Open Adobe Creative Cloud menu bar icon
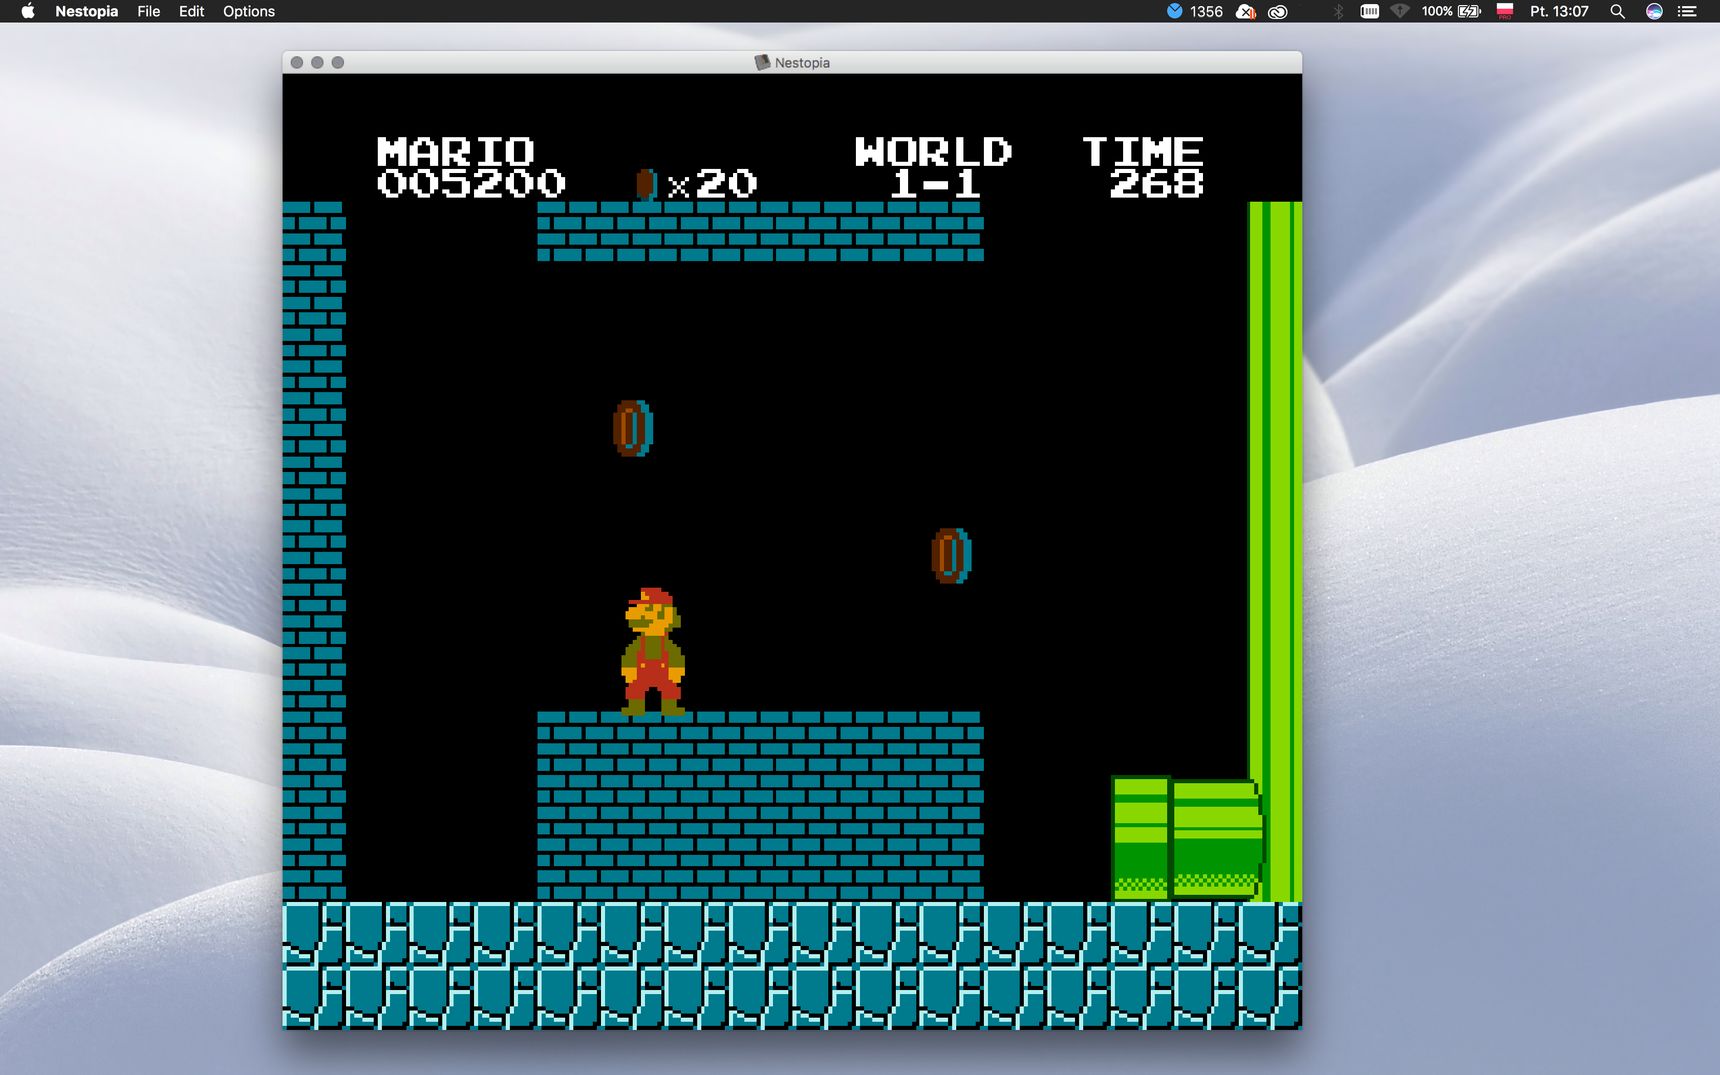This screenshot has height=1075, width=1720. 1278,11
